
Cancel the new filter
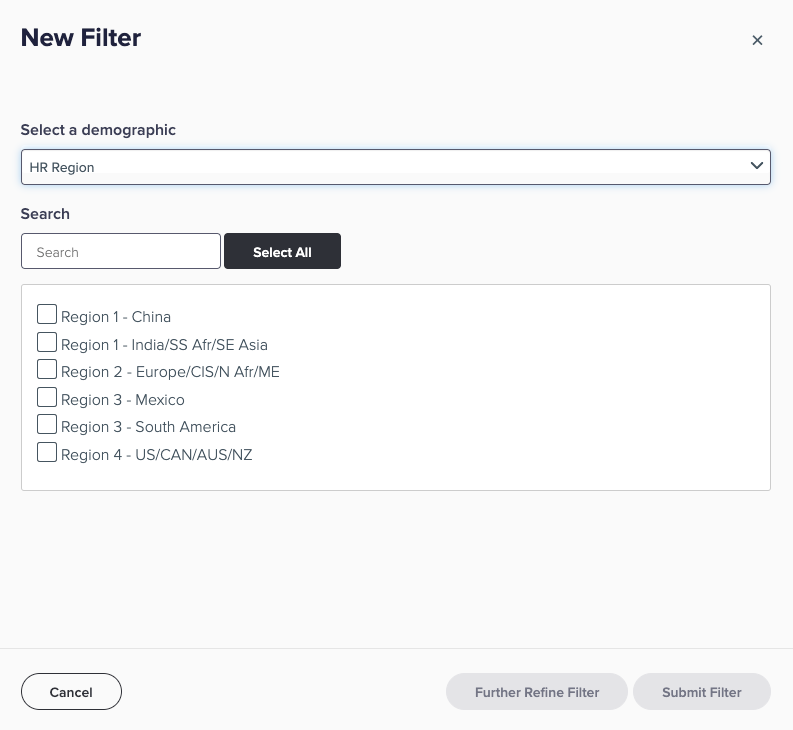[x=71, y=692]
